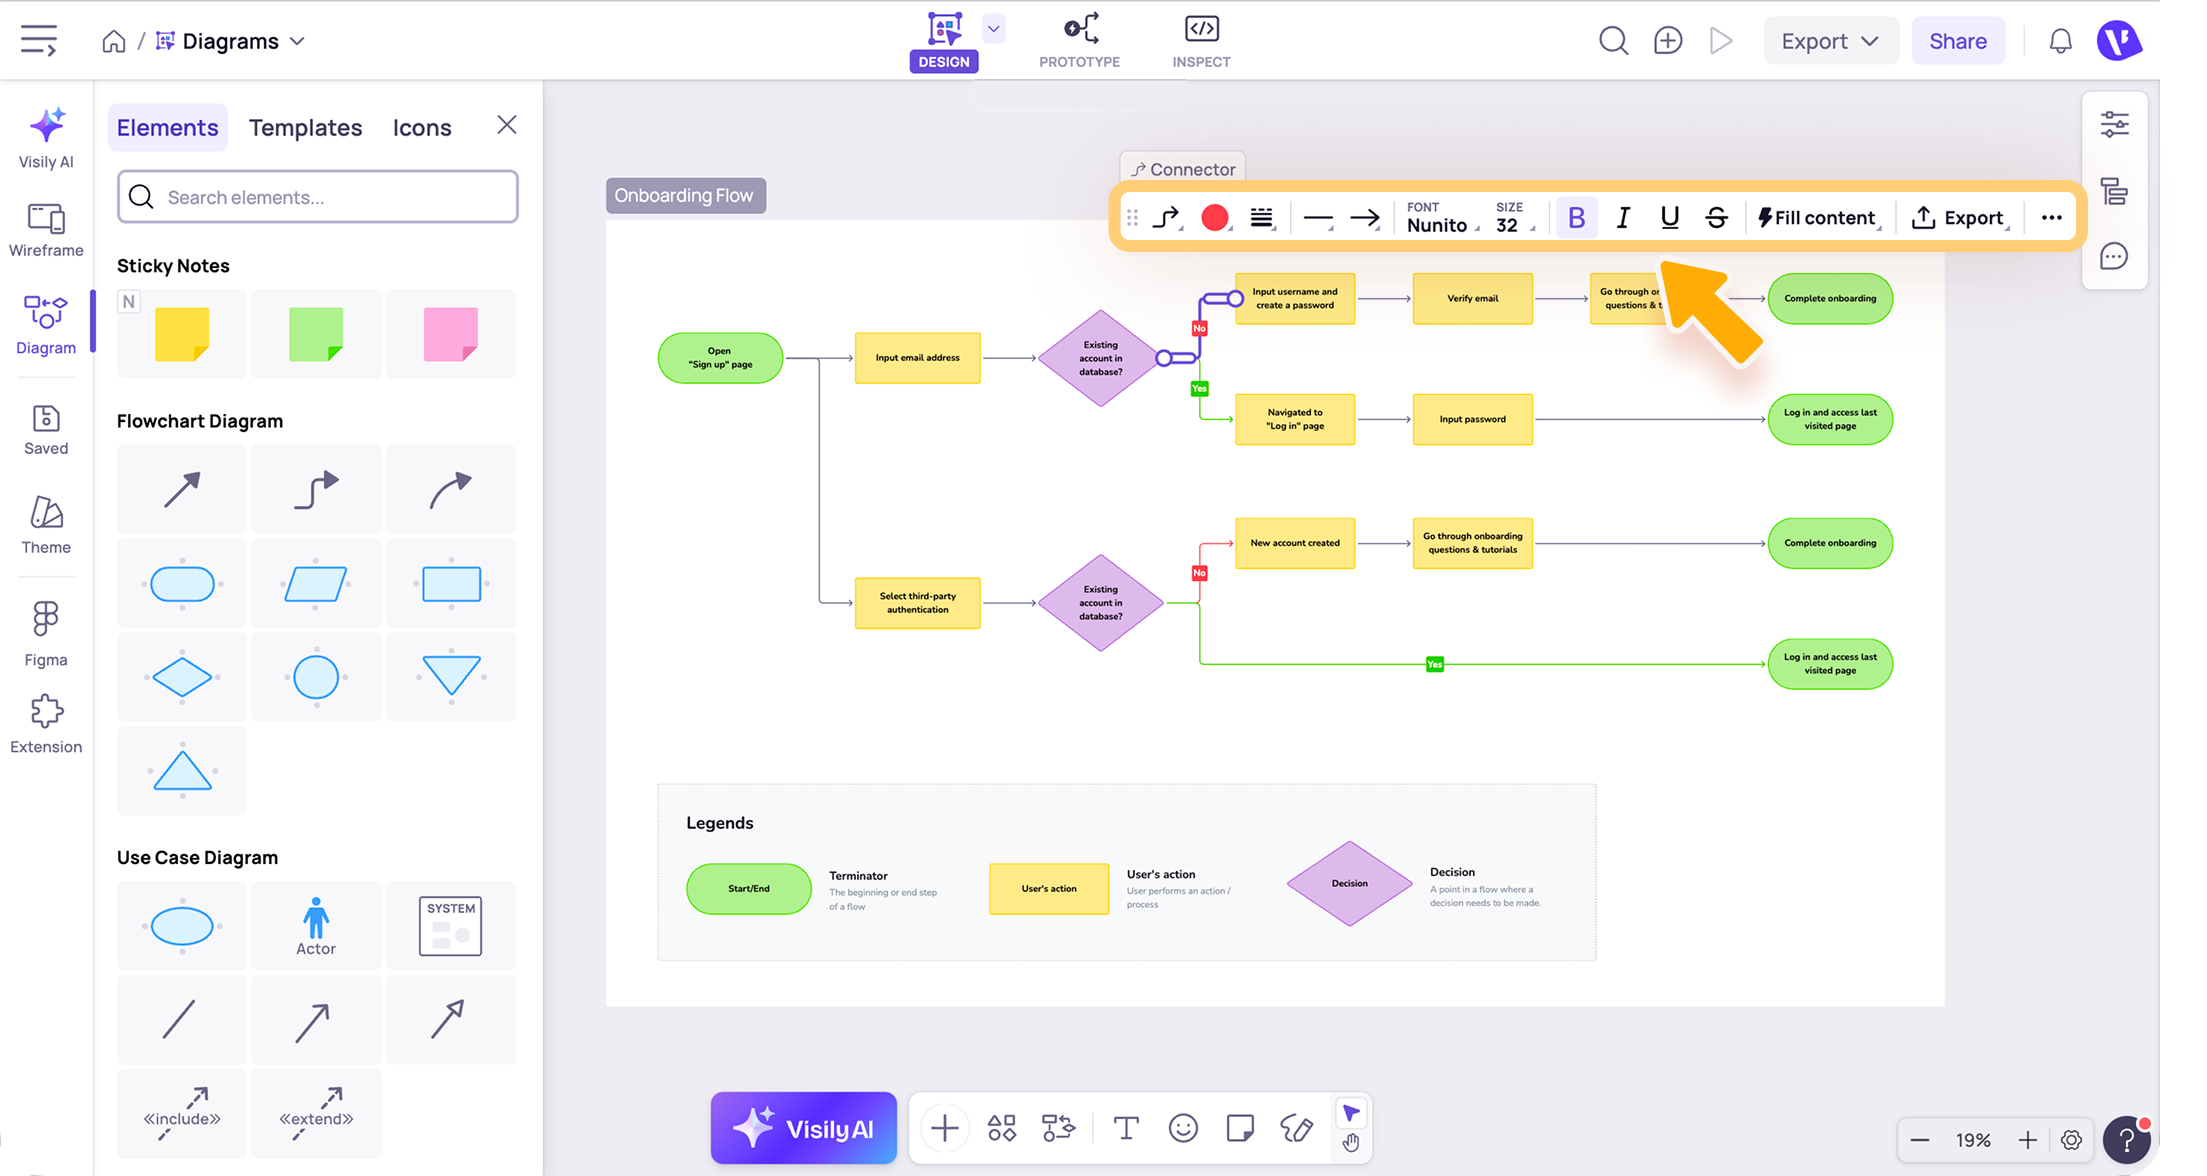Image resolution: width=2207 pixels, height=1176 pixels.
Task: Pick the yellow sticky note
Action: 182,334
